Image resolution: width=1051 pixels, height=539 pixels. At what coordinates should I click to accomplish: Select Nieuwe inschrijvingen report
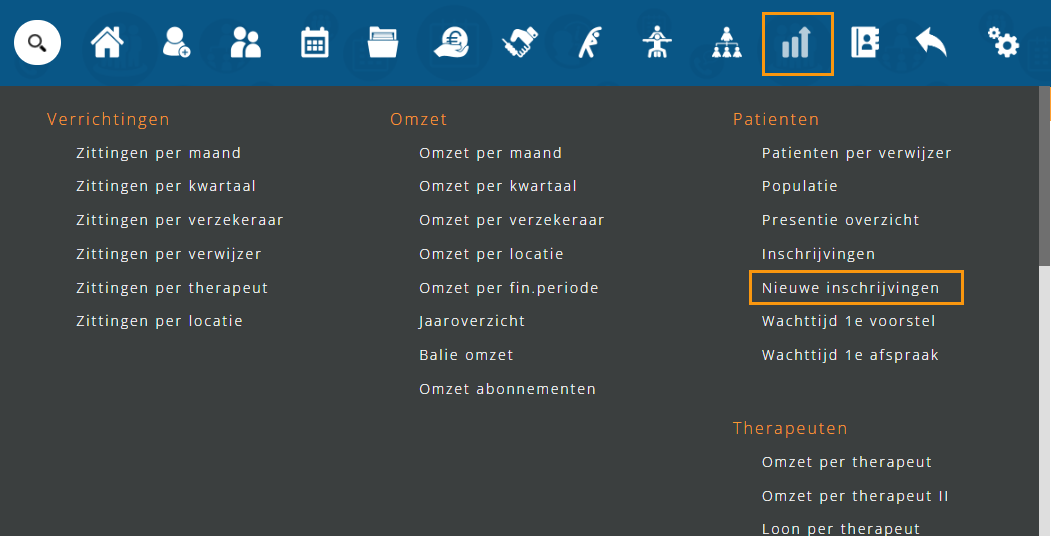click(x=851, y=288)
